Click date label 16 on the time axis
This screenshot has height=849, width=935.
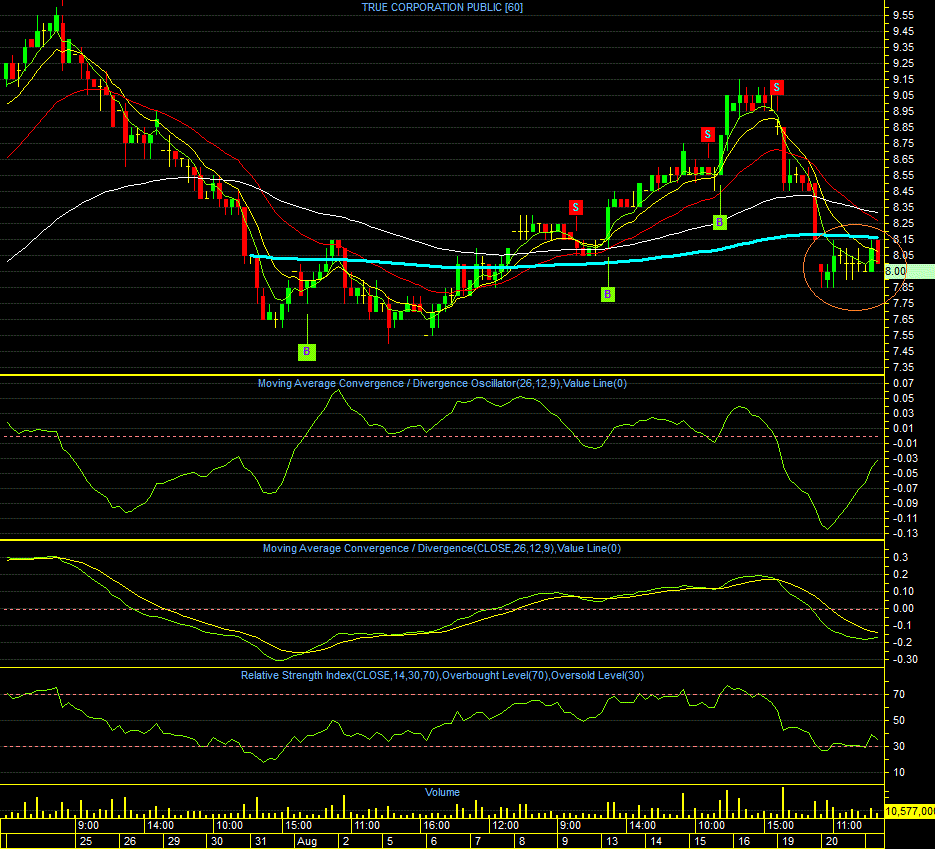744,841
